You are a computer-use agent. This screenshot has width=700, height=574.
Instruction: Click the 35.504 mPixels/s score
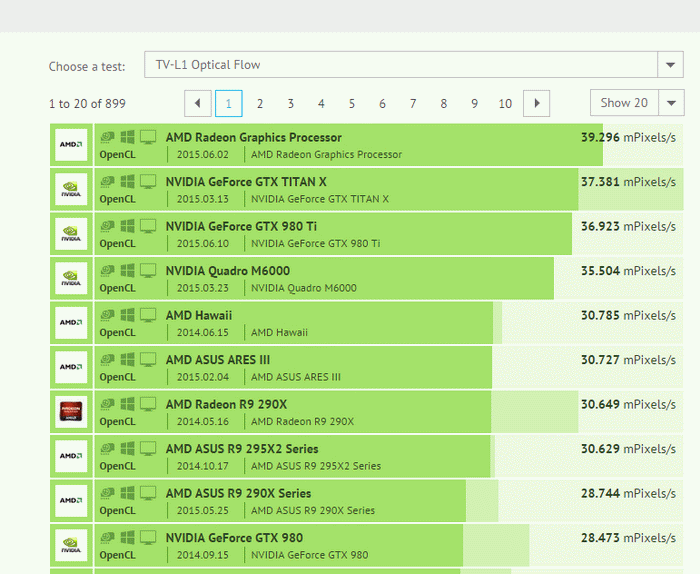pos(628,271)
